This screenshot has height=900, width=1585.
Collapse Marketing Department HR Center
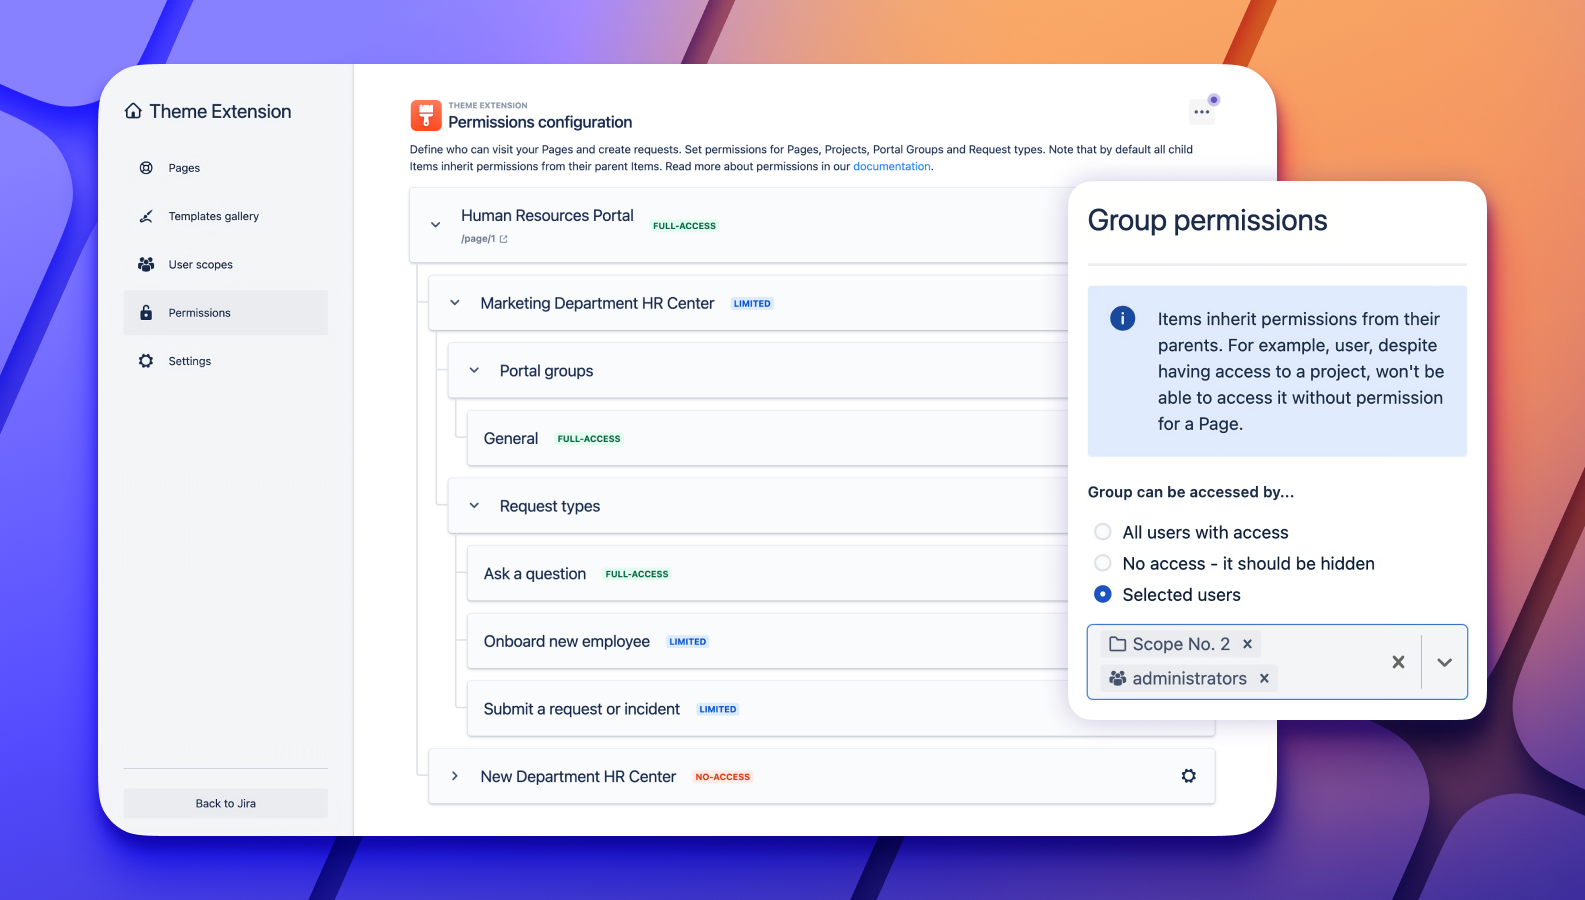455,303
